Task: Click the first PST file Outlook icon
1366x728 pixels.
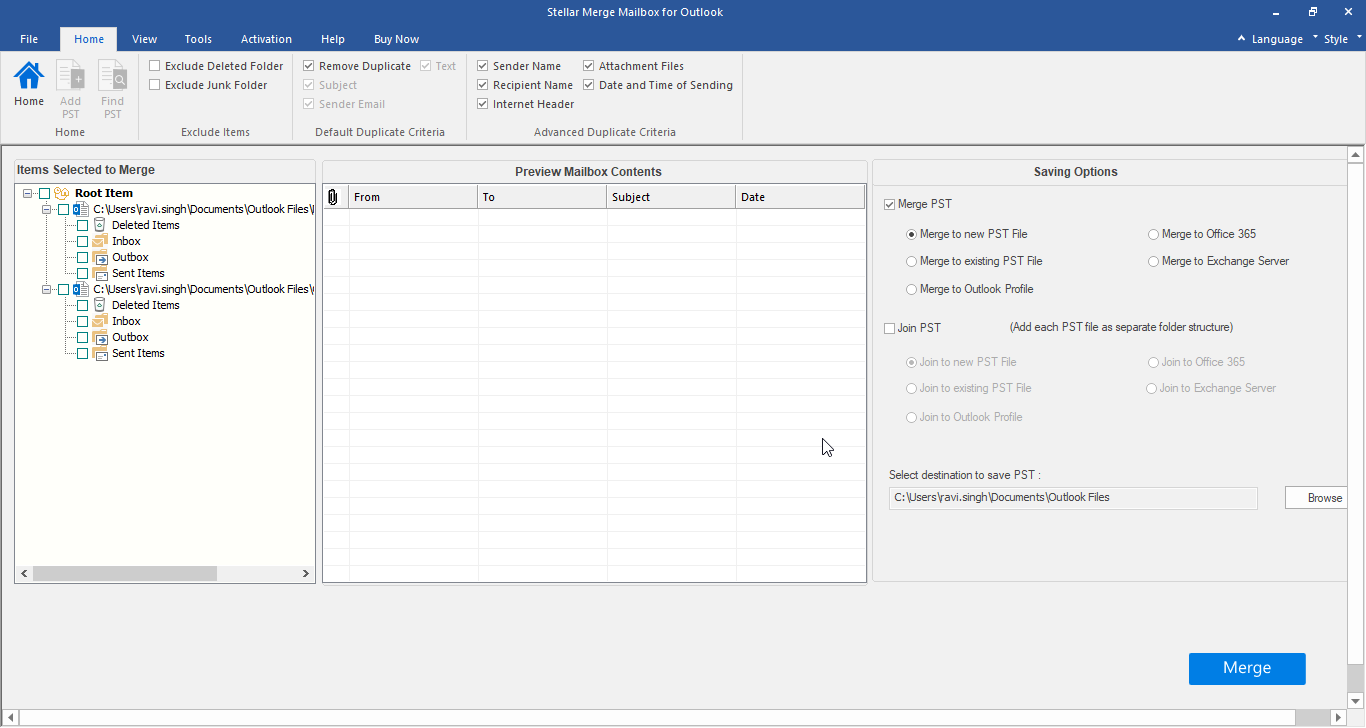Action: 81,209
